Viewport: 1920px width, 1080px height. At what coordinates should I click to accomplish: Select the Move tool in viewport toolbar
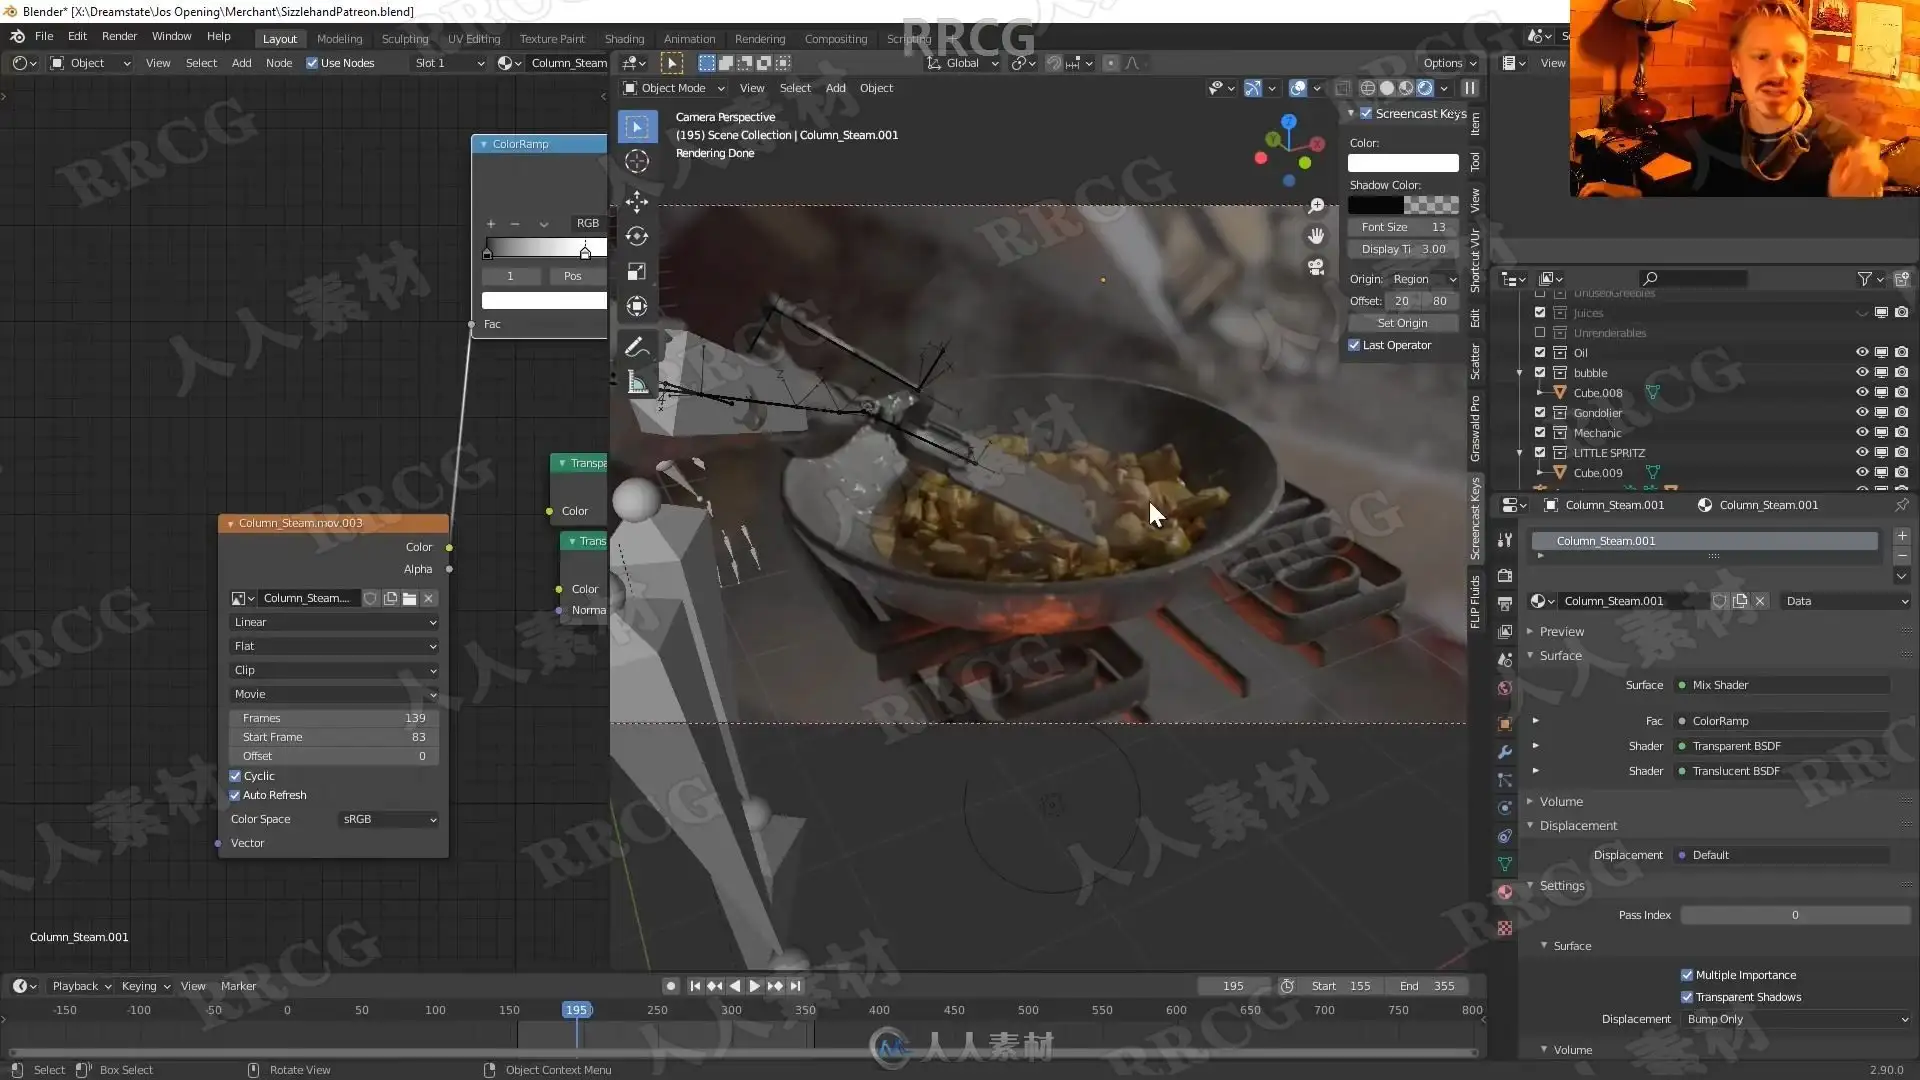point(637,201)
